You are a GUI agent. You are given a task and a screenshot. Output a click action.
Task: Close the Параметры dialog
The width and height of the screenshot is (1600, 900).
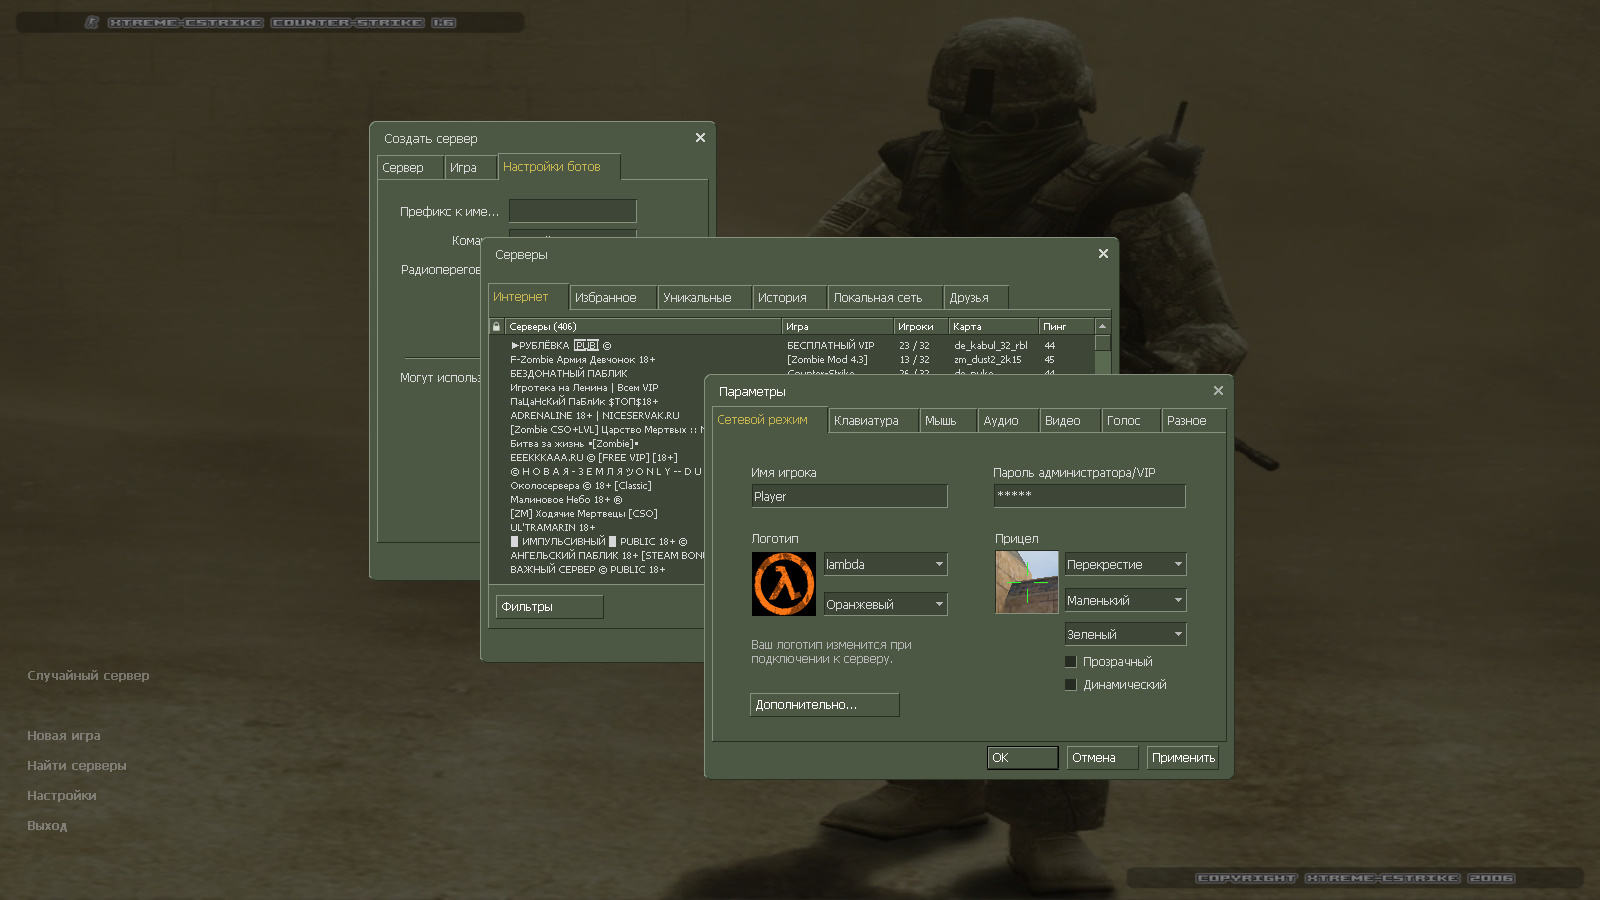[1218, 391]
